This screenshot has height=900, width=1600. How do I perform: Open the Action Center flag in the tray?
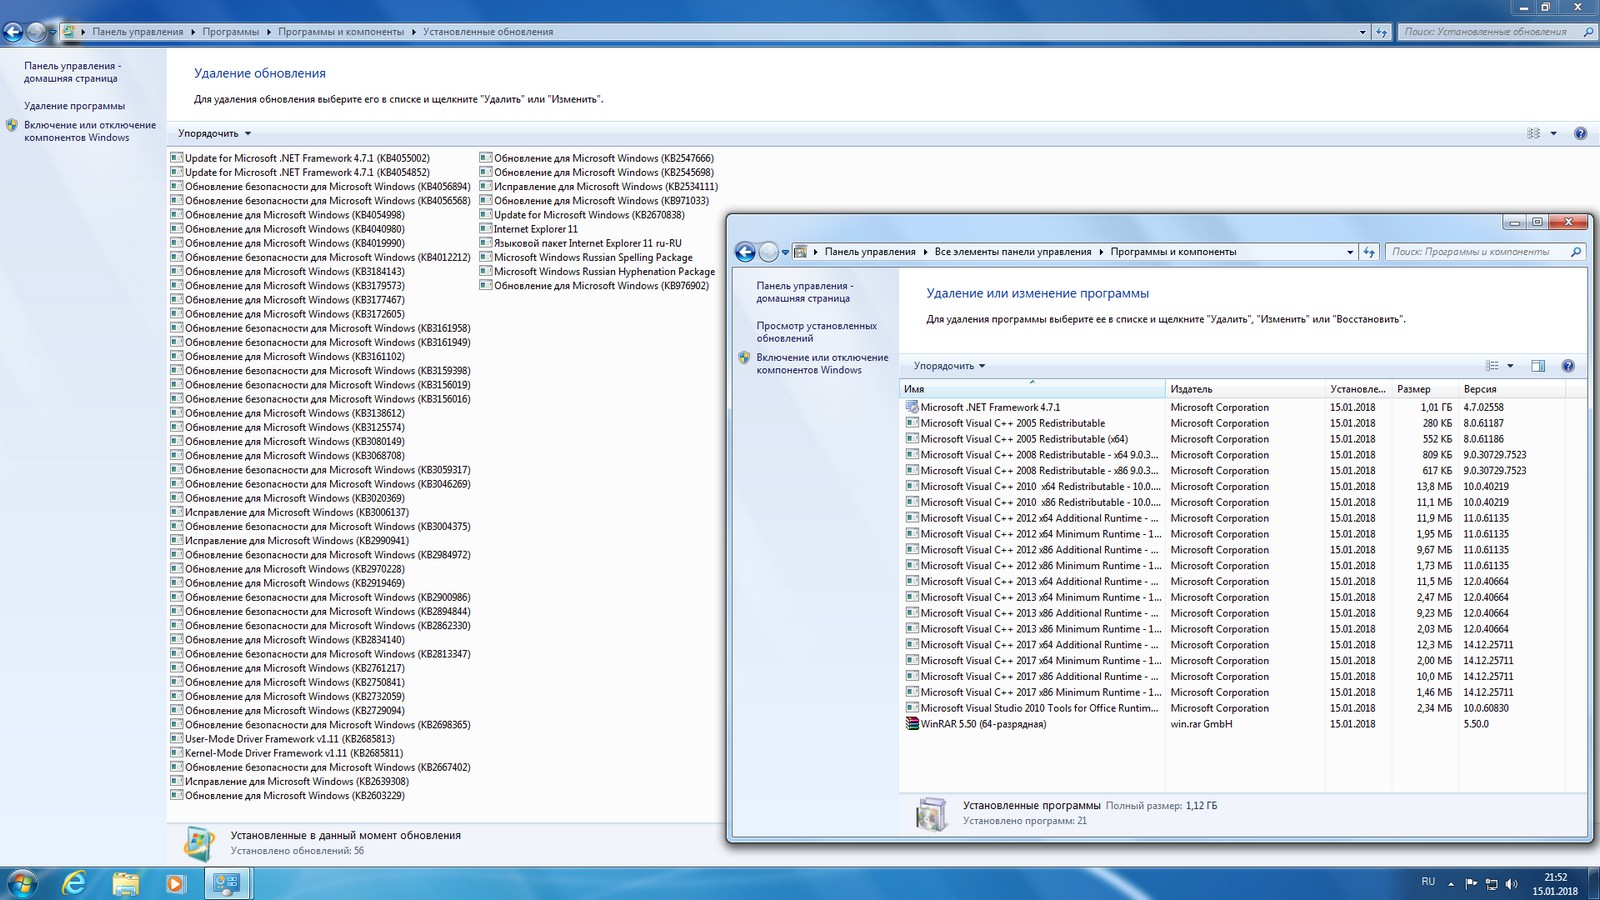click(x=1471, y=884)
